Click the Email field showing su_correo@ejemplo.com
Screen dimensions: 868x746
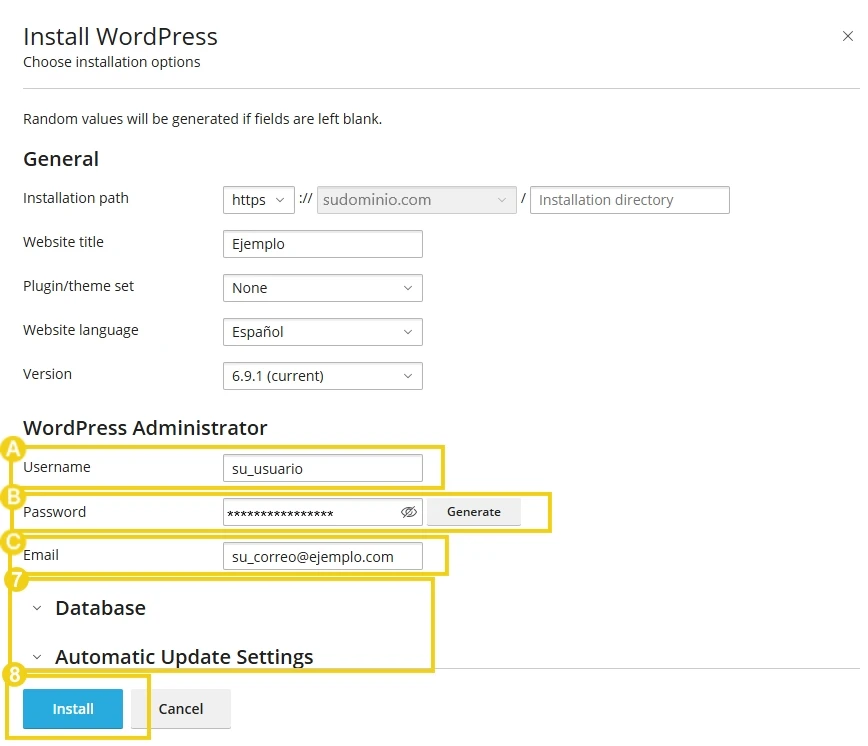(322, 557)
